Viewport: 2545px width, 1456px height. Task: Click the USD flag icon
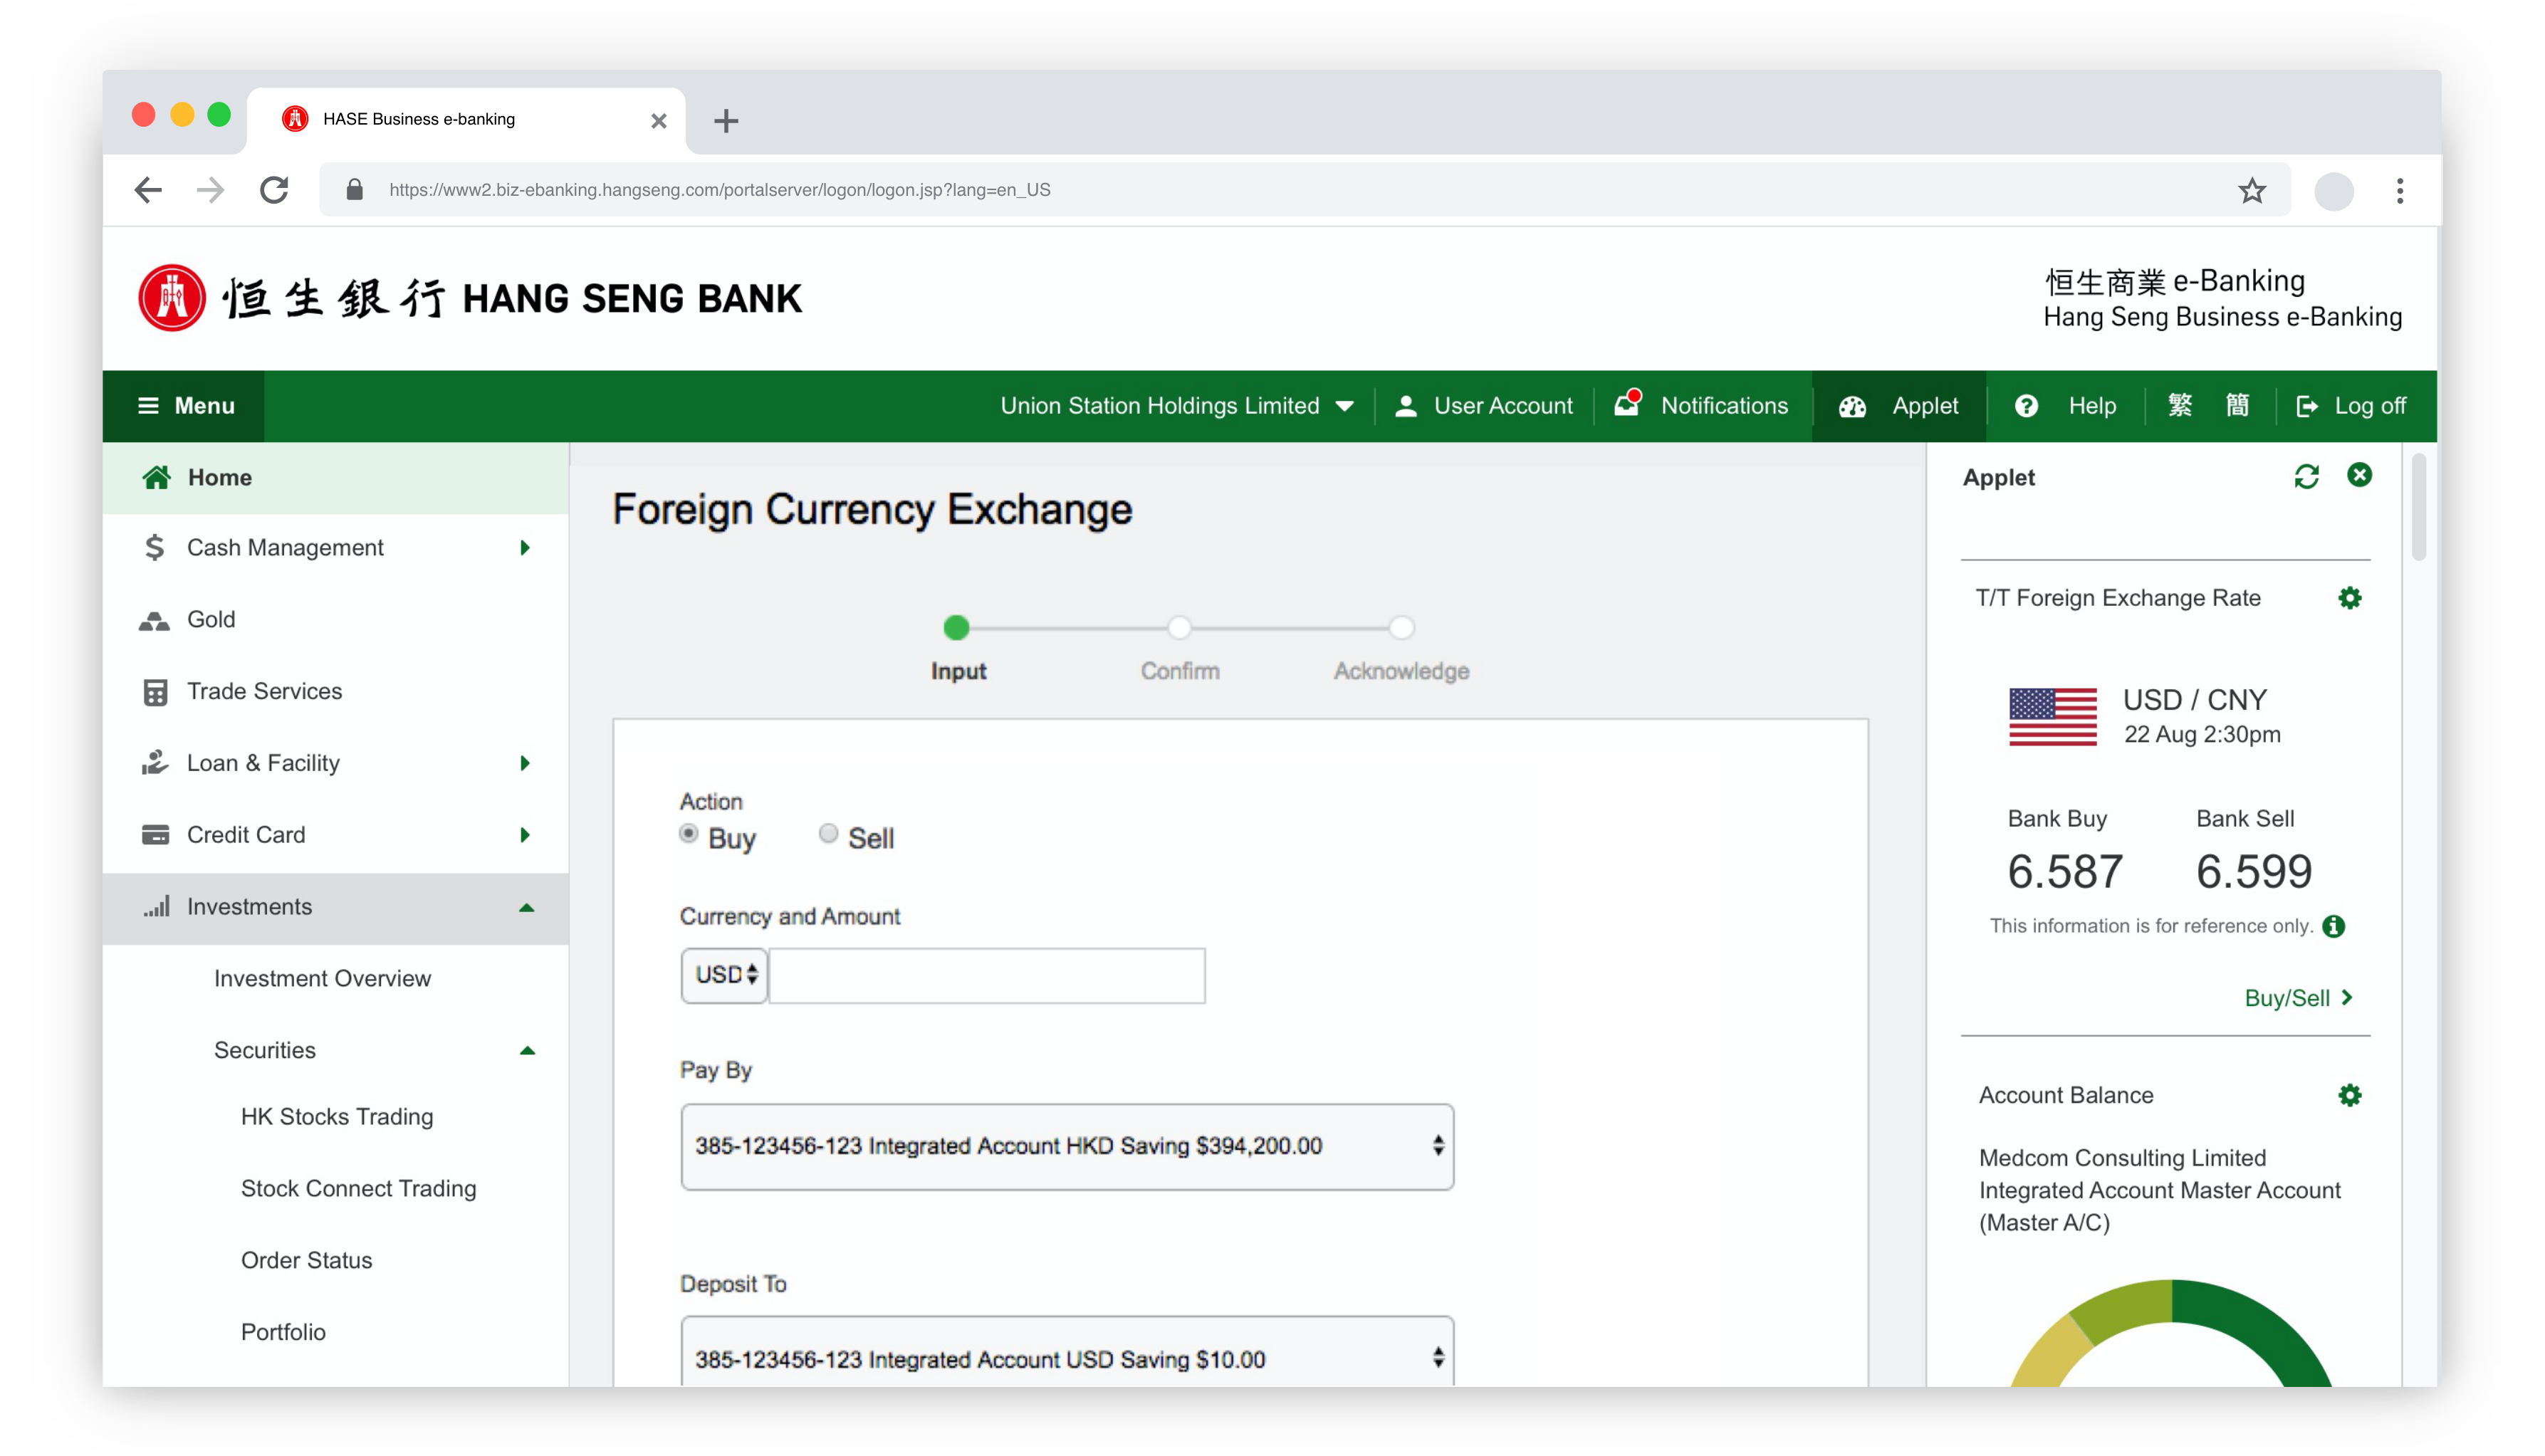click(2053, 716)
